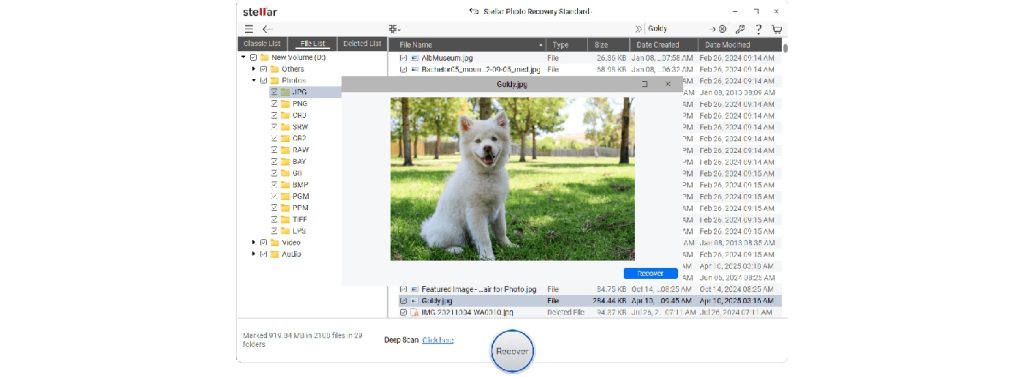Viewport: 1024px width, 377px height.
Task: Toggle the Others folder checkbox
Action: 264,69
